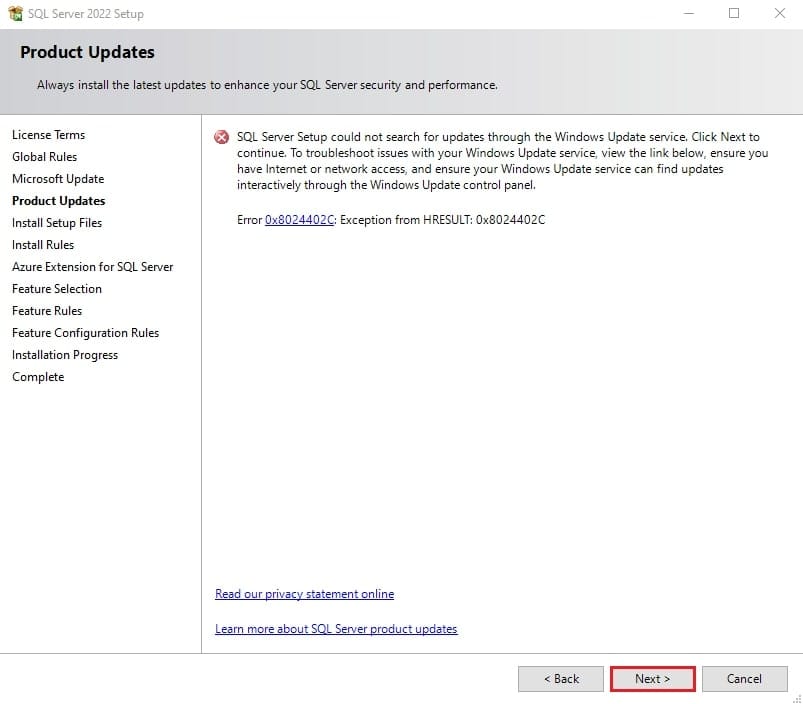This screenshot has width=803, height=704.
Task: Select Complete step
Action: (38, 377)
